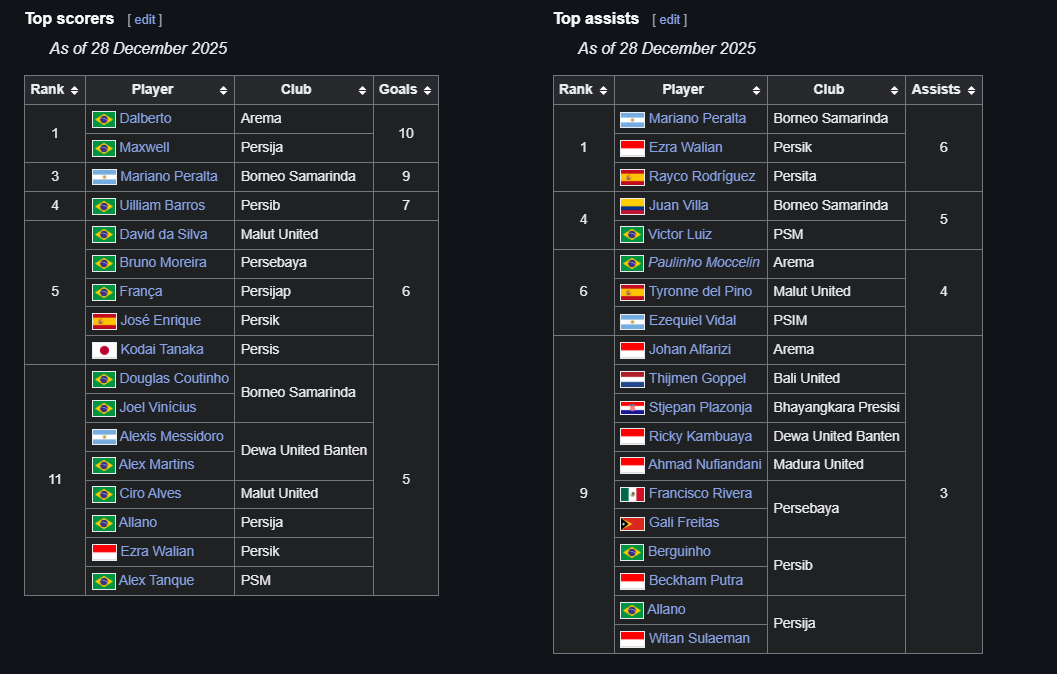Open Alex Martins player page

coord(156,464)
